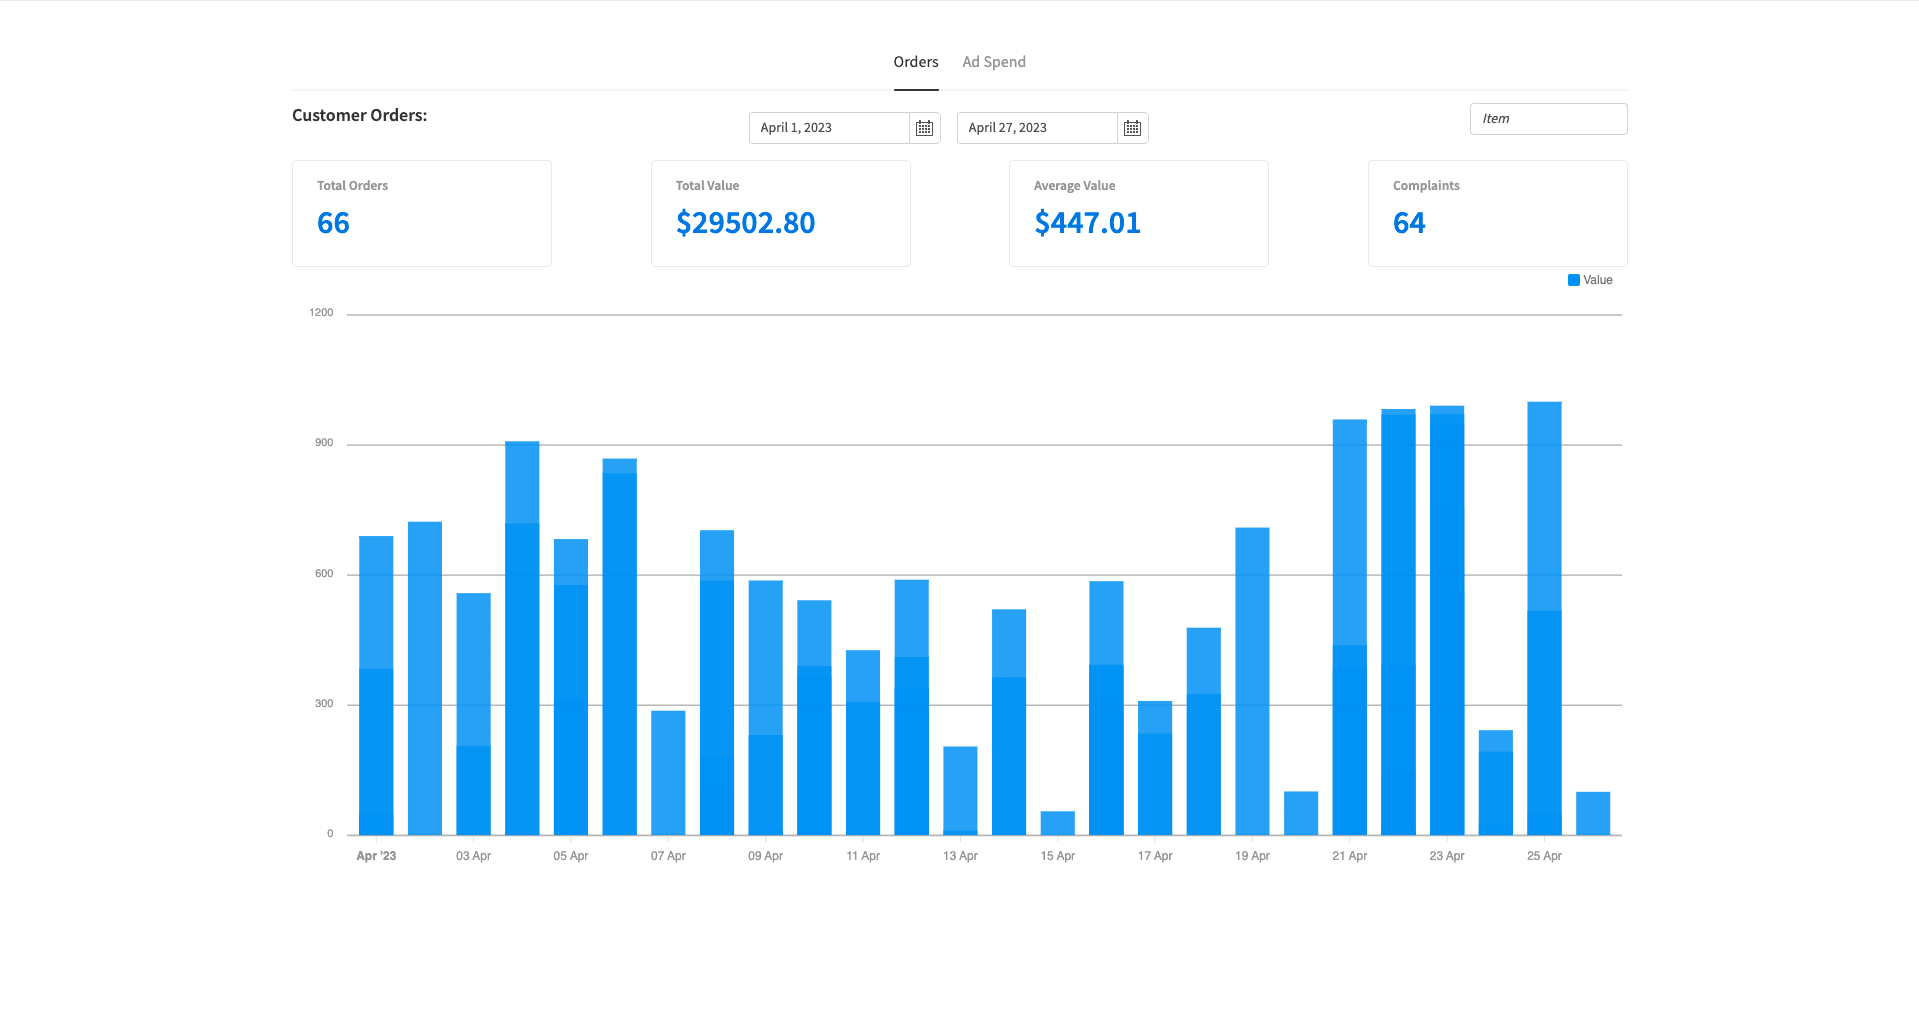The width and height of the screenshot is (1919, 1018).
Task: Select the 21 Apr bar in chart
Action: coord(1350,627)
